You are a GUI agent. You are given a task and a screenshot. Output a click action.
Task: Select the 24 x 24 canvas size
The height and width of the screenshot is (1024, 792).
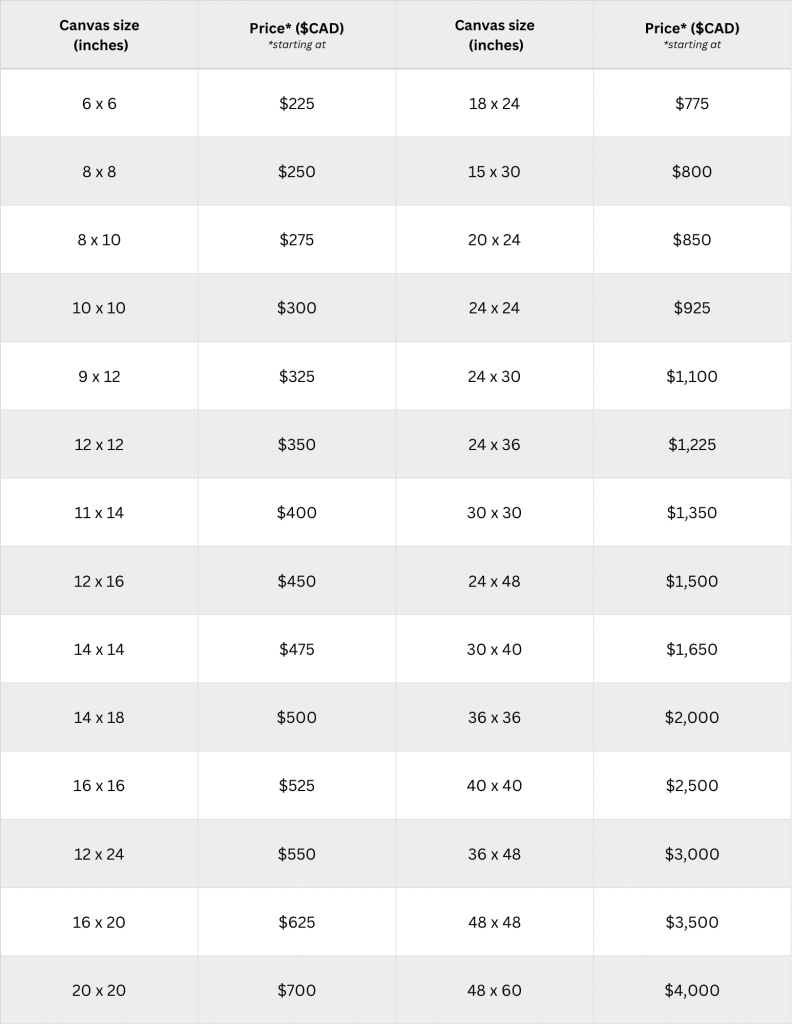[x=494, y=308]
